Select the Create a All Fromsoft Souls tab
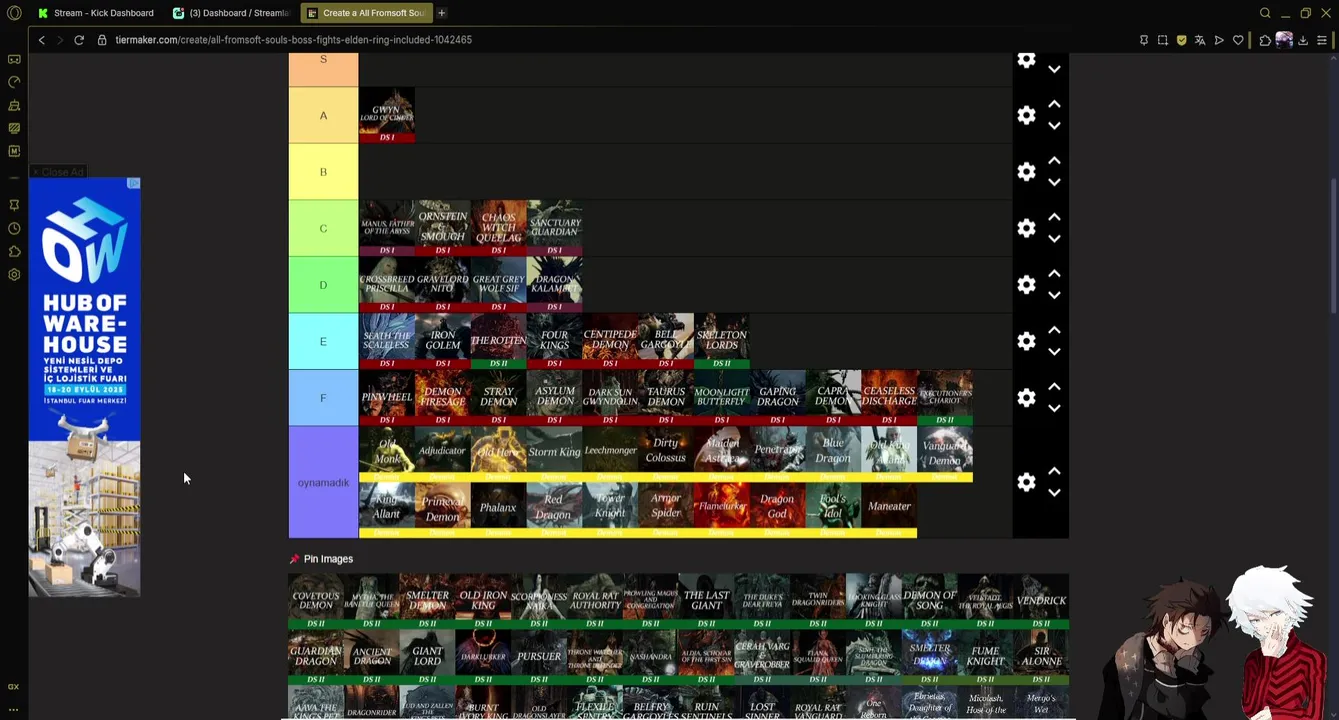The image size is (1339, 720). [x=365, y=13]
